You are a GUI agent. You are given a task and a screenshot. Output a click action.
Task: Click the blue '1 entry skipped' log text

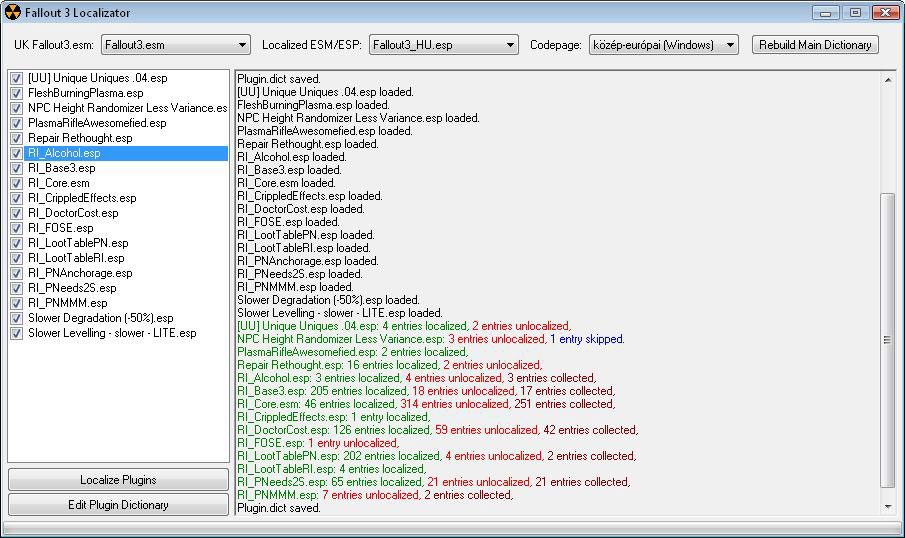click(587, 339)
